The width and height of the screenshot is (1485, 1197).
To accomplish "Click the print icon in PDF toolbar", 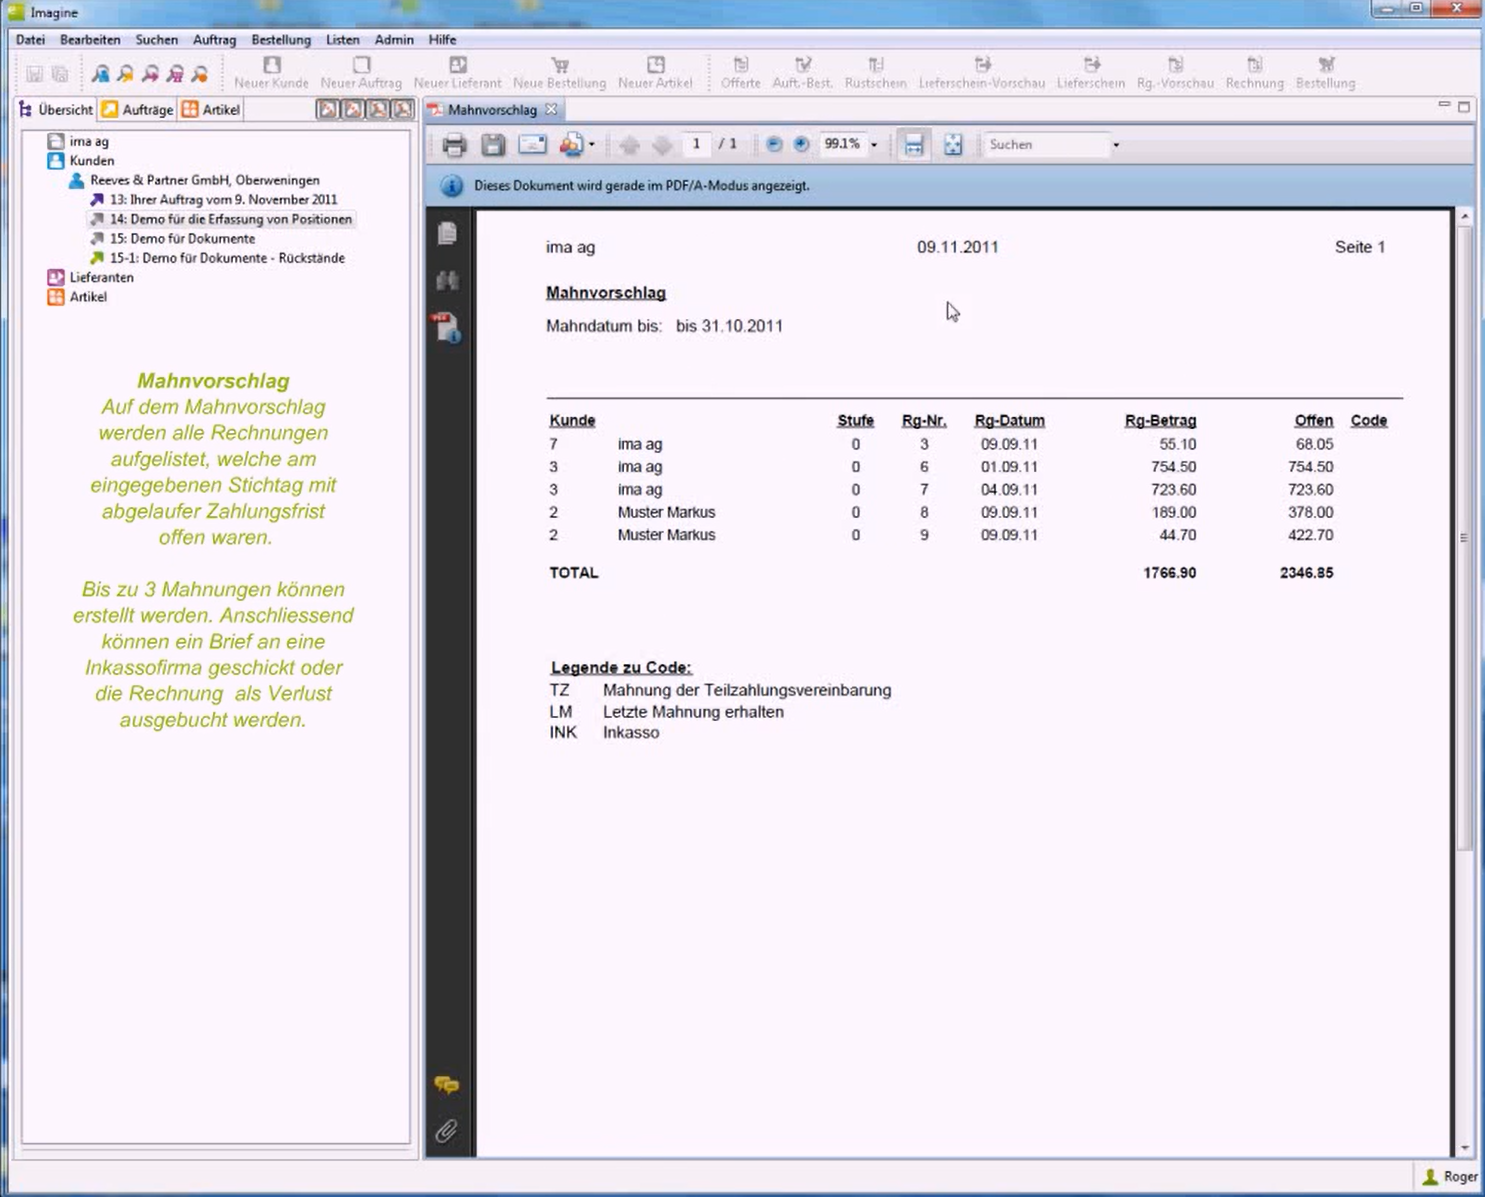I will point(454,145).
